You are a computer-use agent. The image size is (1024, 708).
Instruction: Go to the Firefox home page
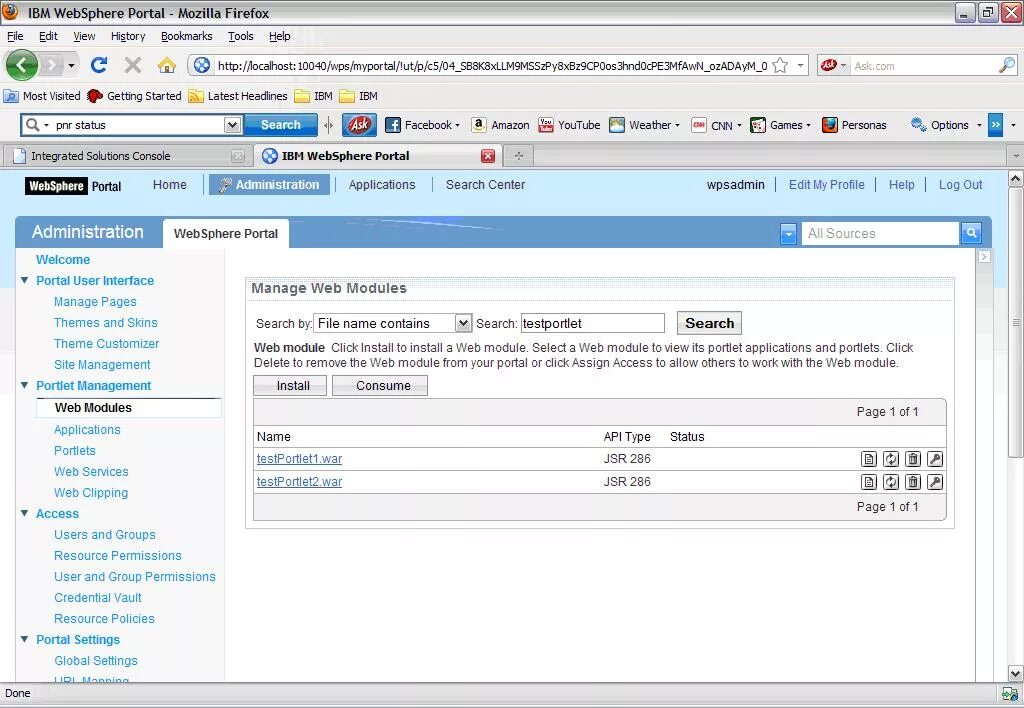coord(167,65)
